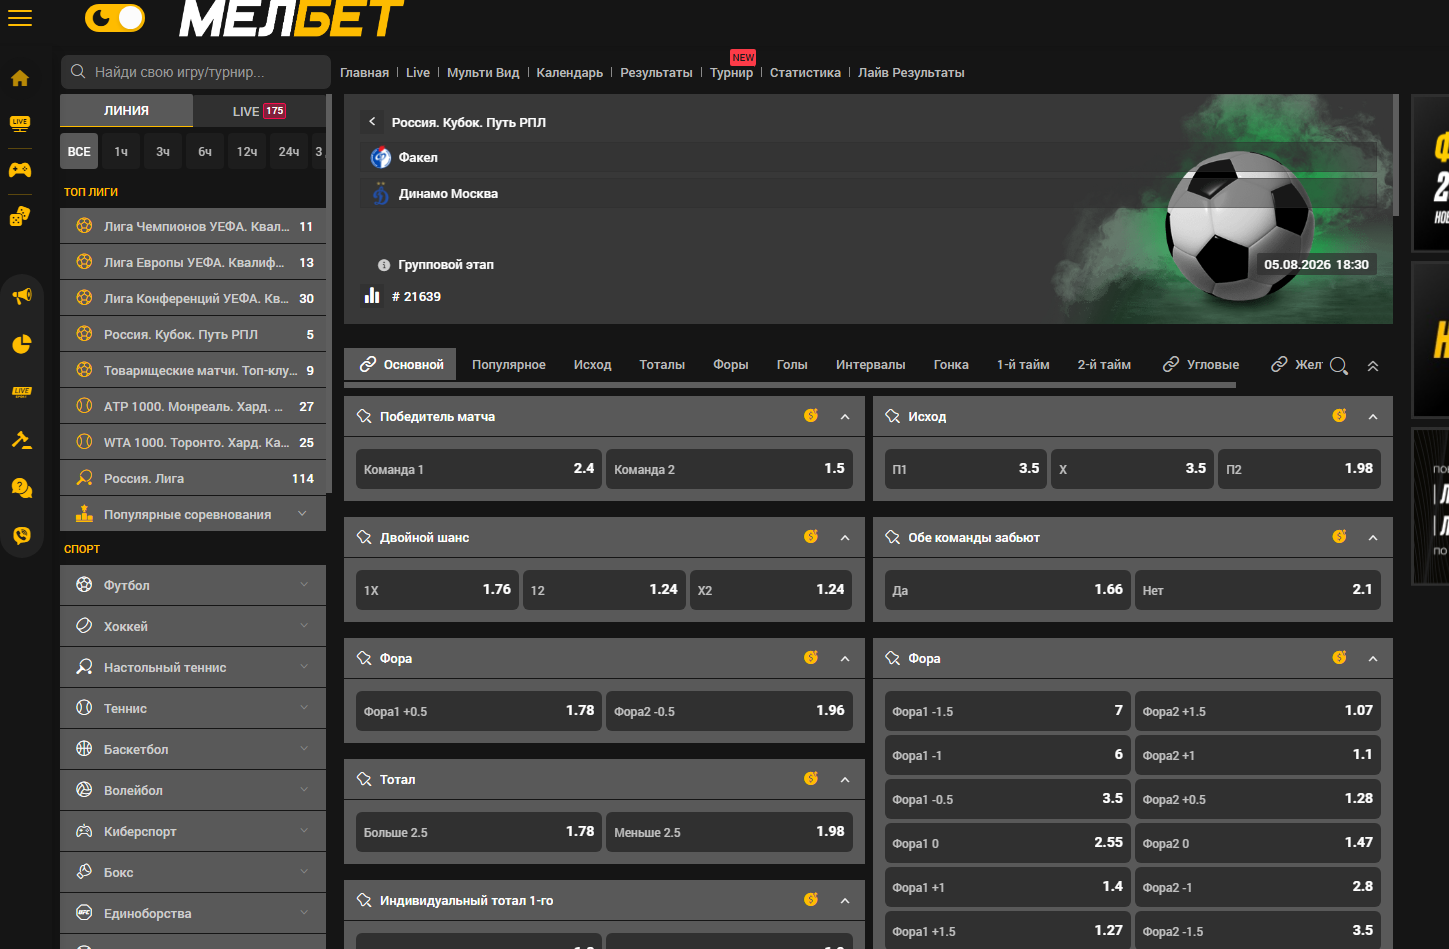This screenshot has width=1449, height=949.
Task: Switch to the Основной markets tab
Action: point(401,365)
